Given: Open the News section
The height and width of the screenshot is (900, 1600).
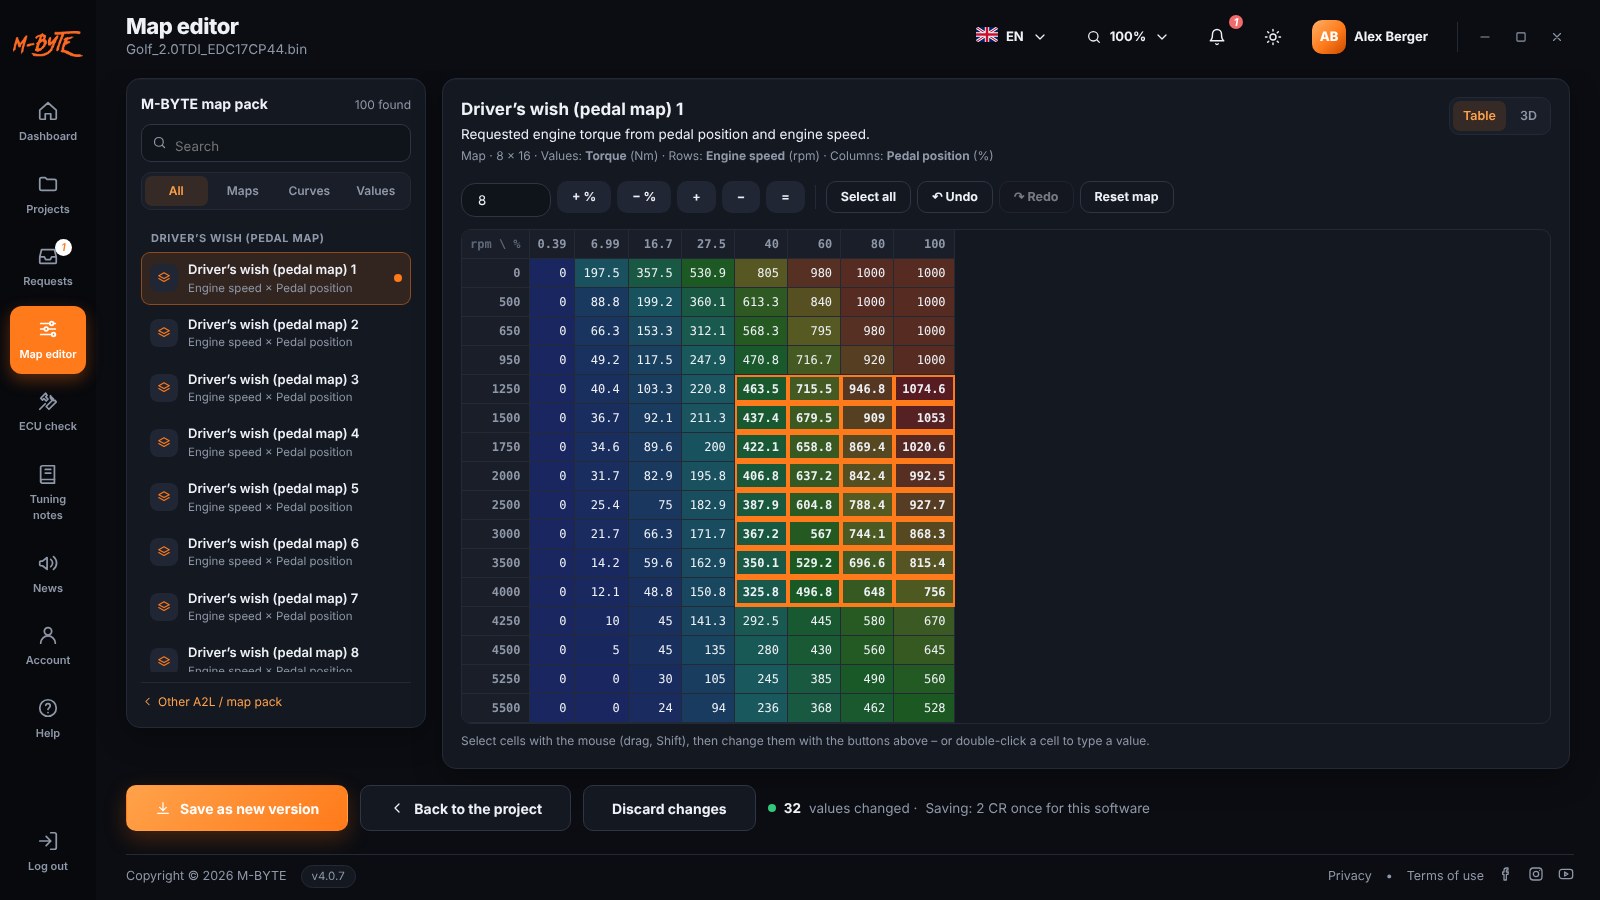Looking at the screenshot, I should click(x=48, y=574).
